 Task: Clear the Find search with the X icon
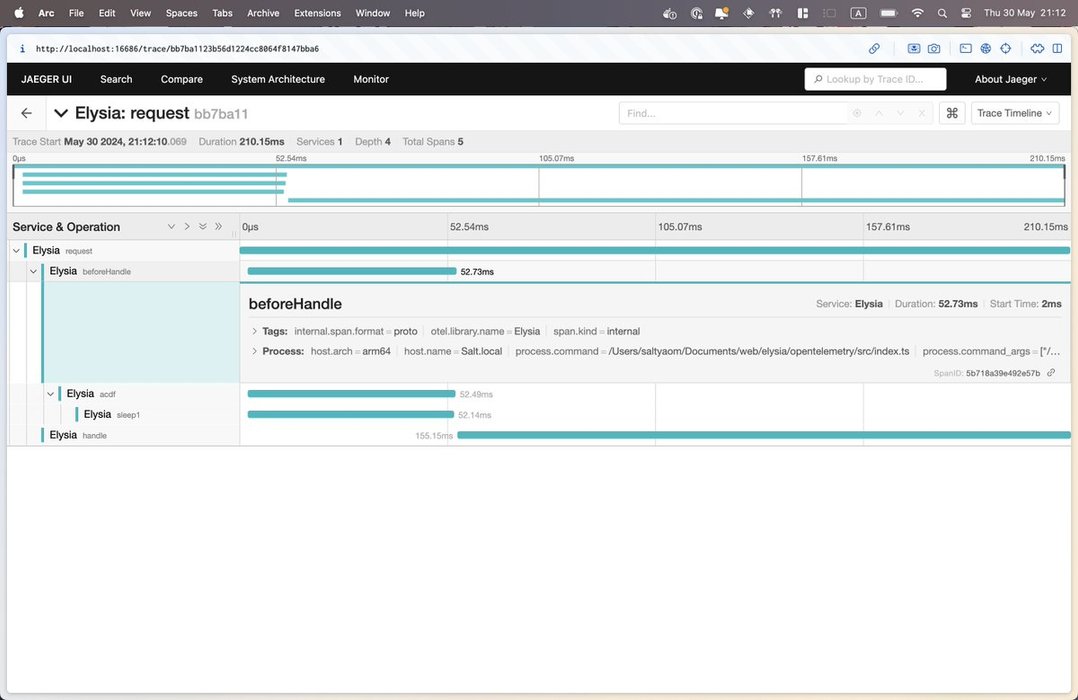(922, 113)
